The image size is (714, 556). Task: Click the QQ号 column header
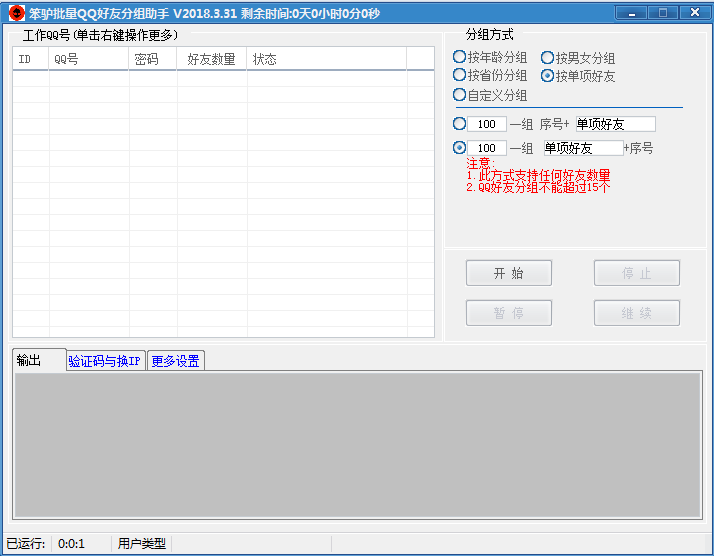click(x=89, y=59)
